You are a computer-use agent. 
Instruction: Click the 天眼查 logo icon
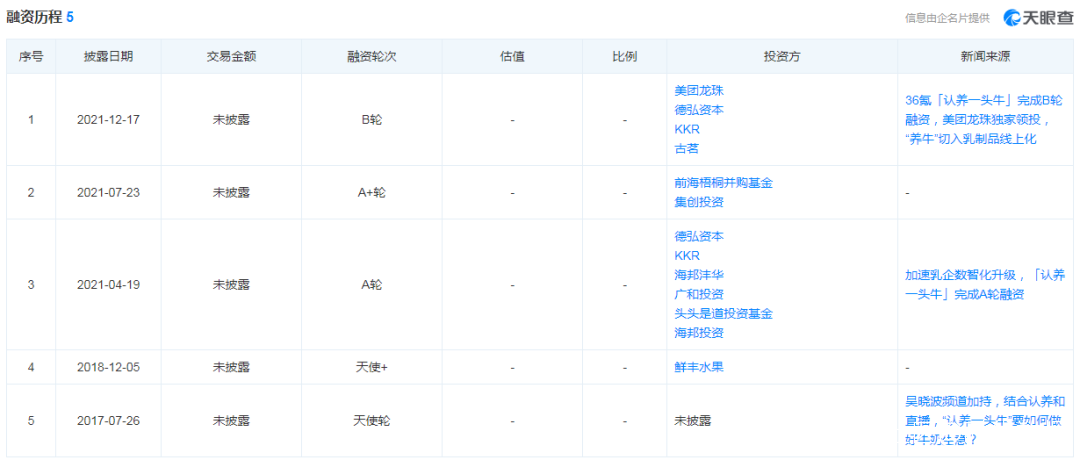(1011, 18)
